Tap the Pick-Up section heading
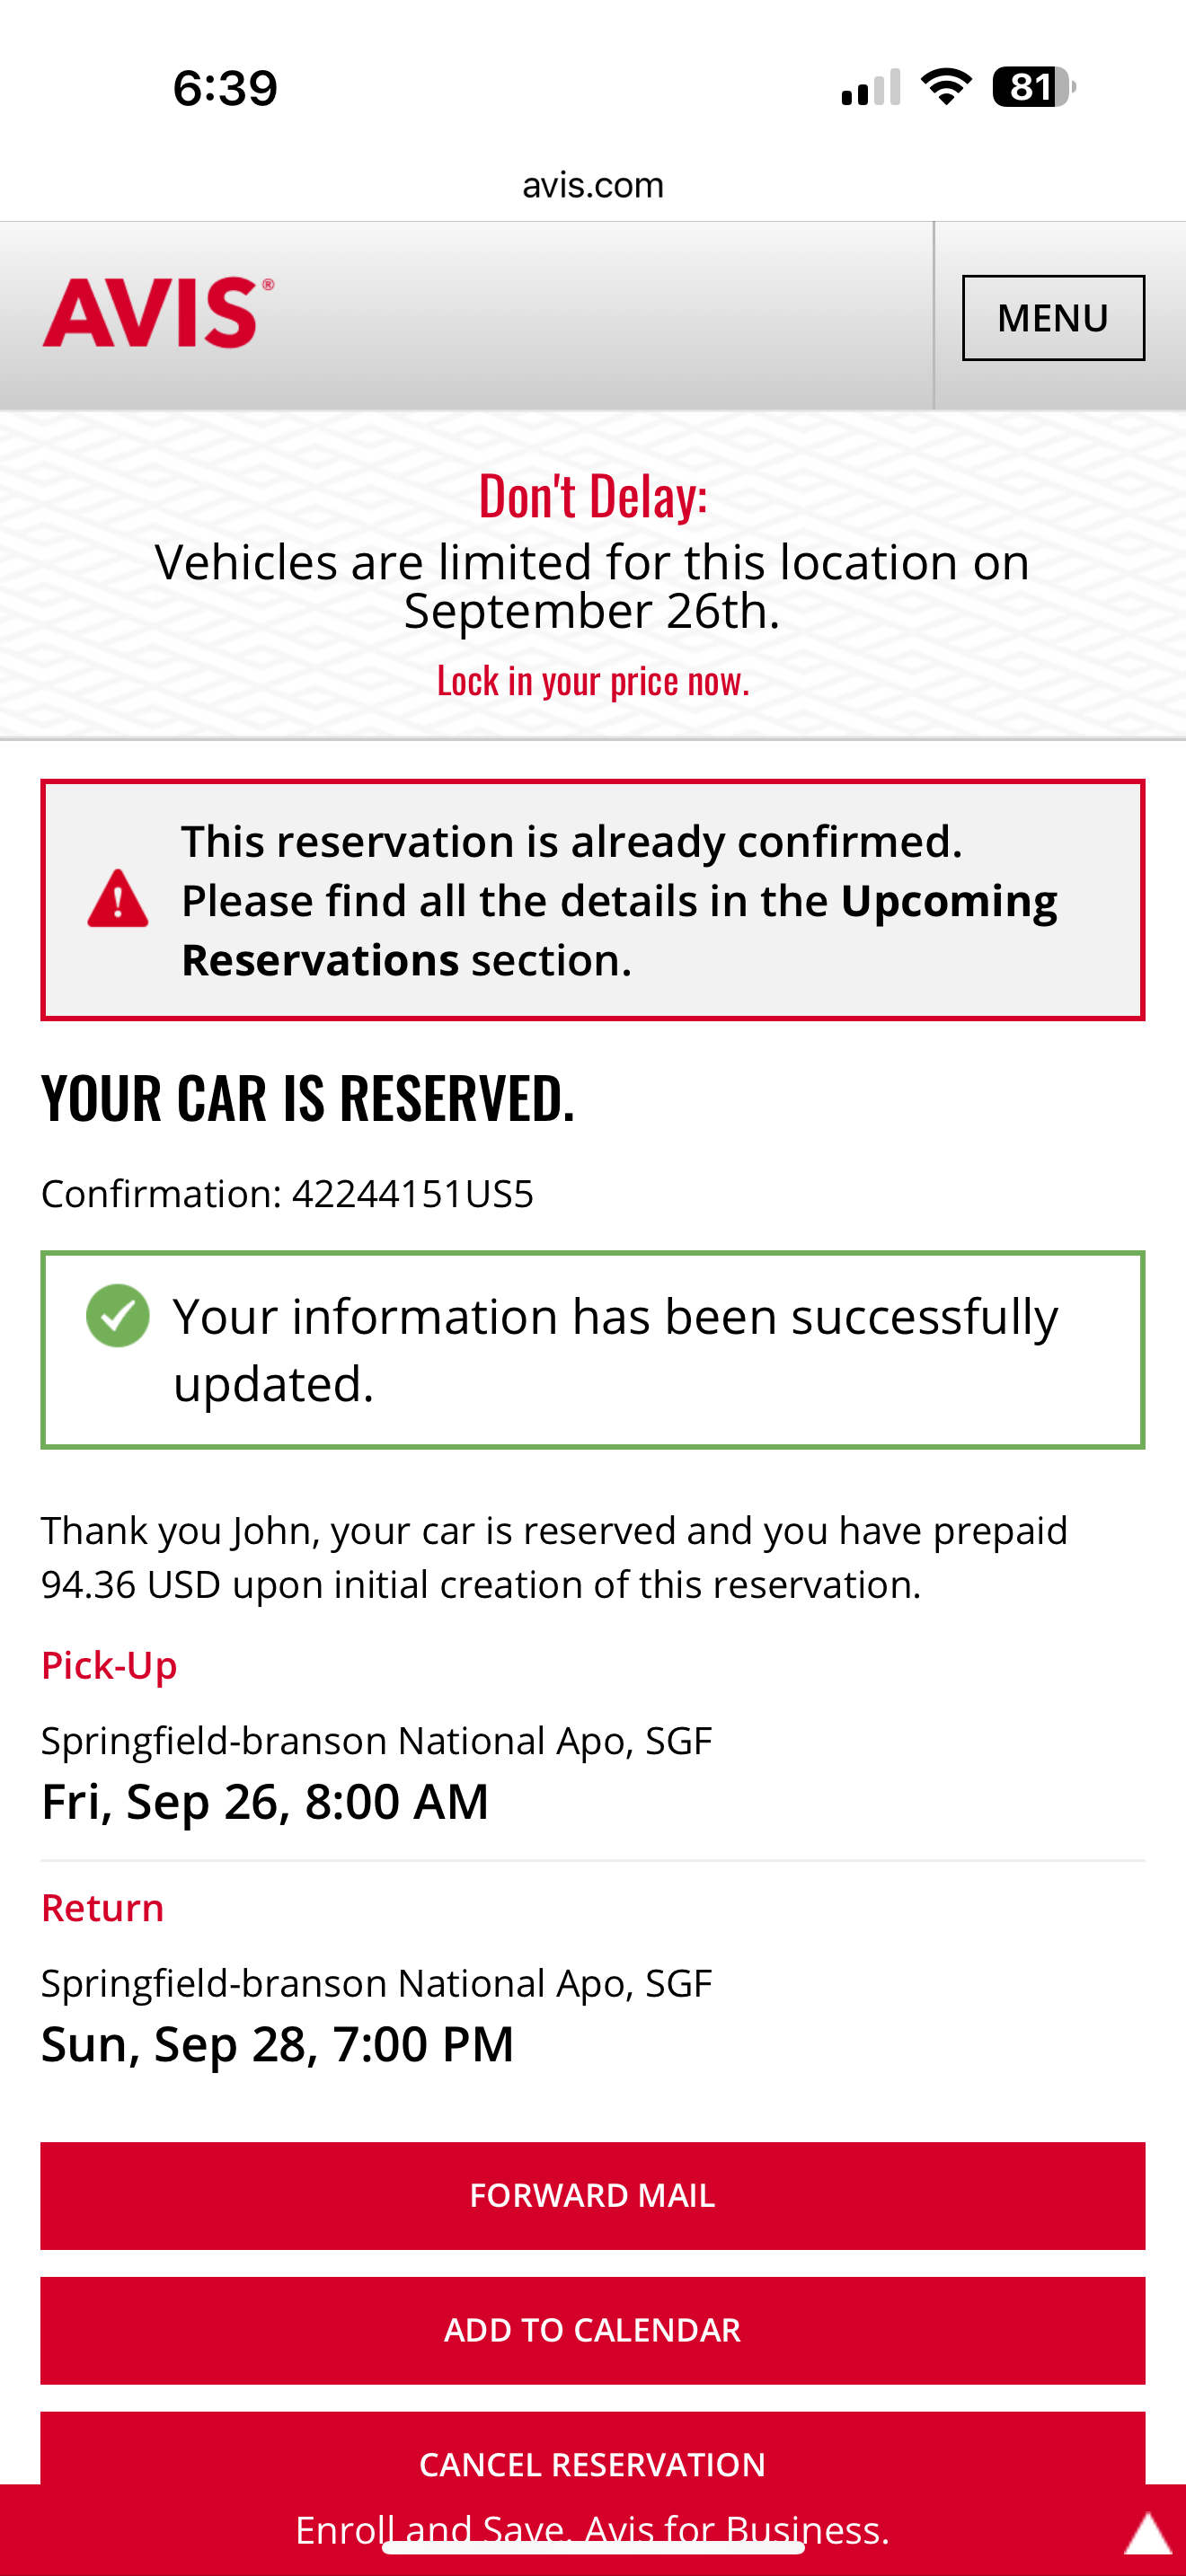1186x2576 pixels. click(109, 1666)
